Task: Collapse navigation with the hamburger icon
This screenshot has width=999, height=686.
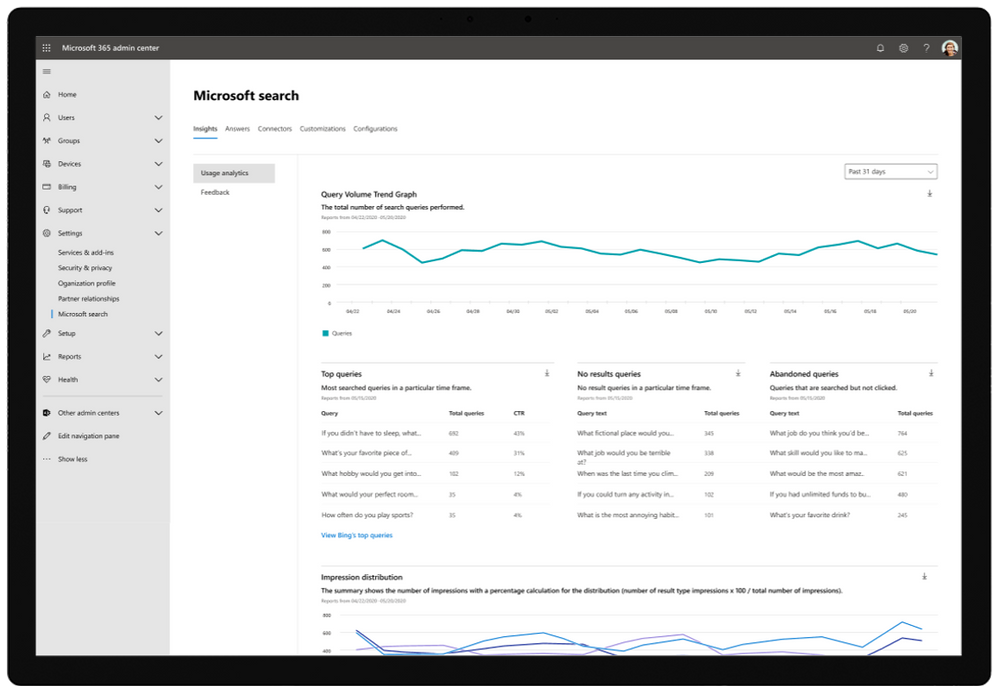Action: point(47,71)
